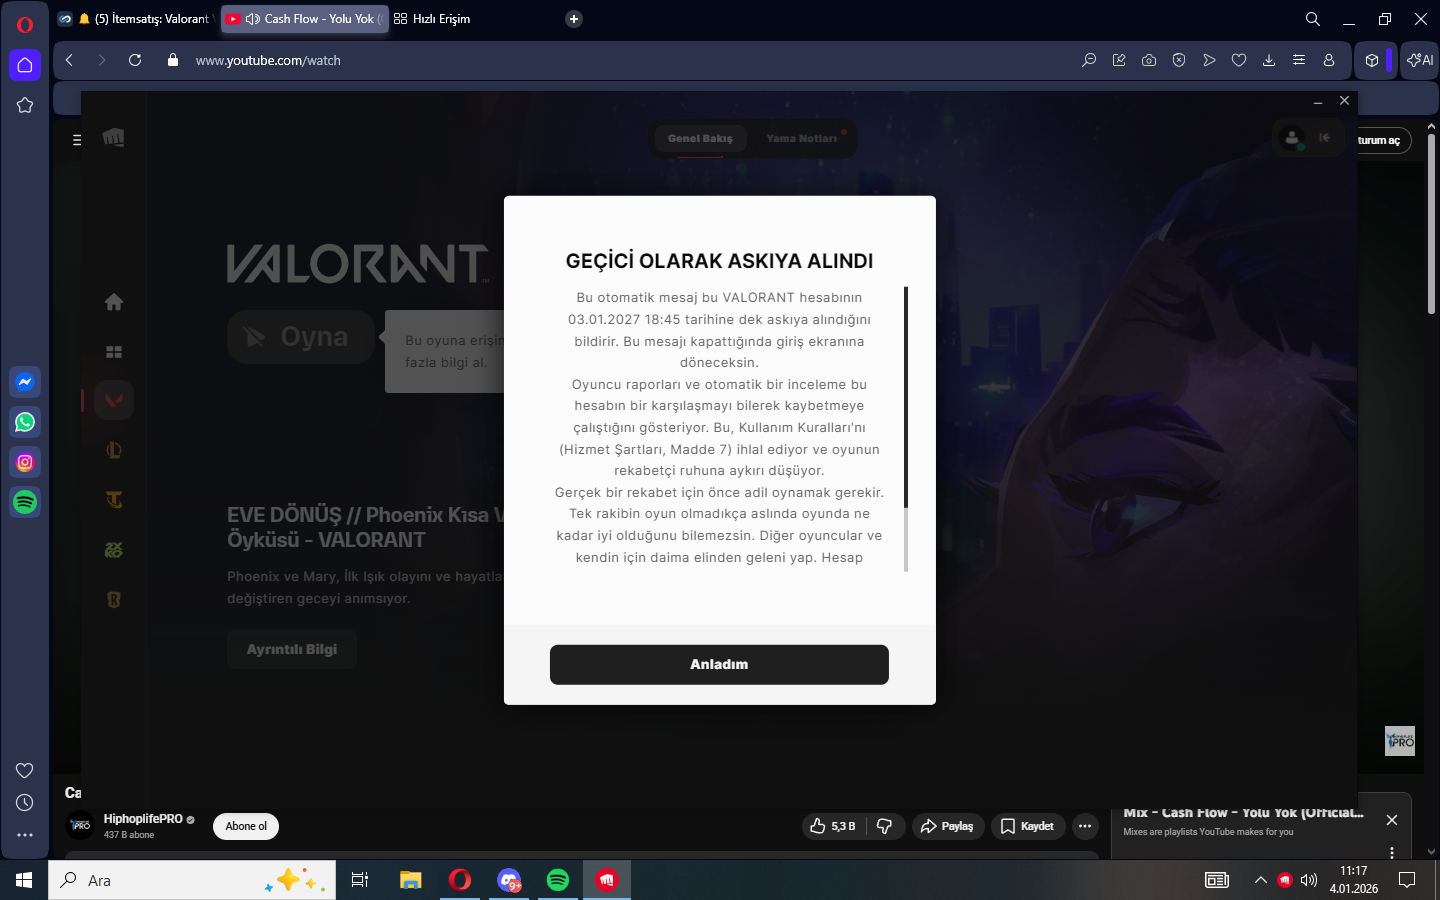Viewport: 1440px width, 900px height.
Task: Open Instagram from Opera sidebar
Action: [x=25, y=462]
